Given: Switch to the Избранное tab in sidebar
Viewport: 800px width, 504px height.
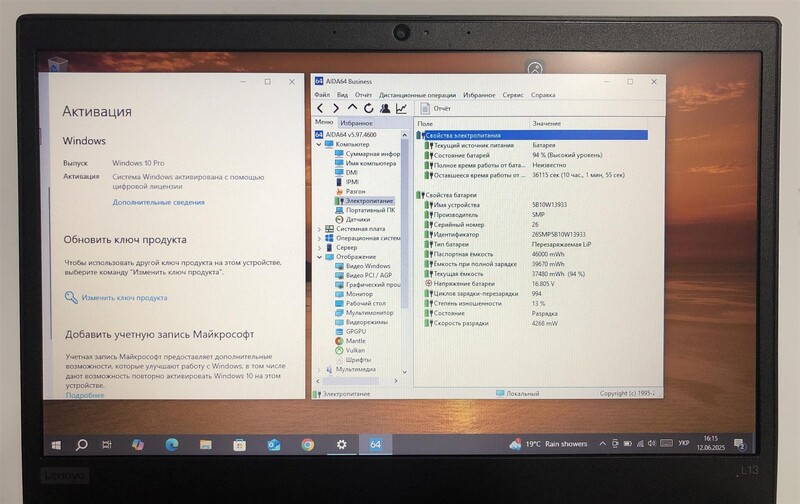Looking at the screenshot, I should coord(356,123).
